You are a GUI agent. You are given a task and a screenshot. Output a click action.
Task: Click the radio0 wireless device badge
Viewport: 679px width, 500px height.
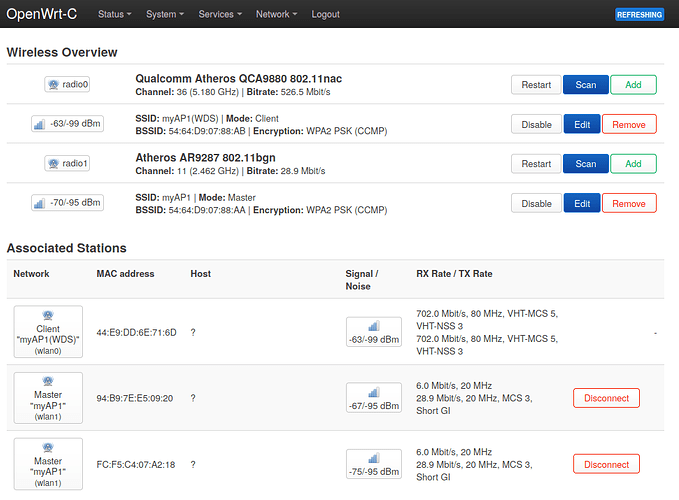[67, 84]
